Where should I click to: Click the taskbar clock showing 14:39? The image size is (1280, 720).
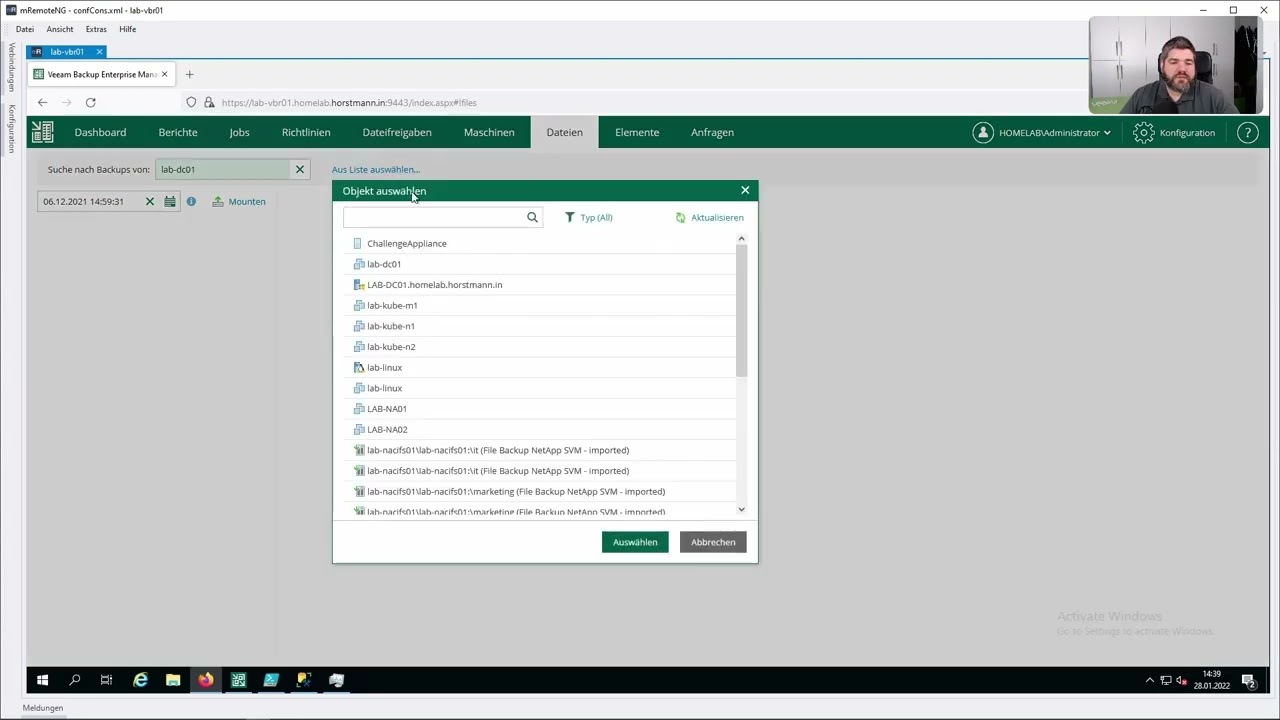(x=1210, y=680)
